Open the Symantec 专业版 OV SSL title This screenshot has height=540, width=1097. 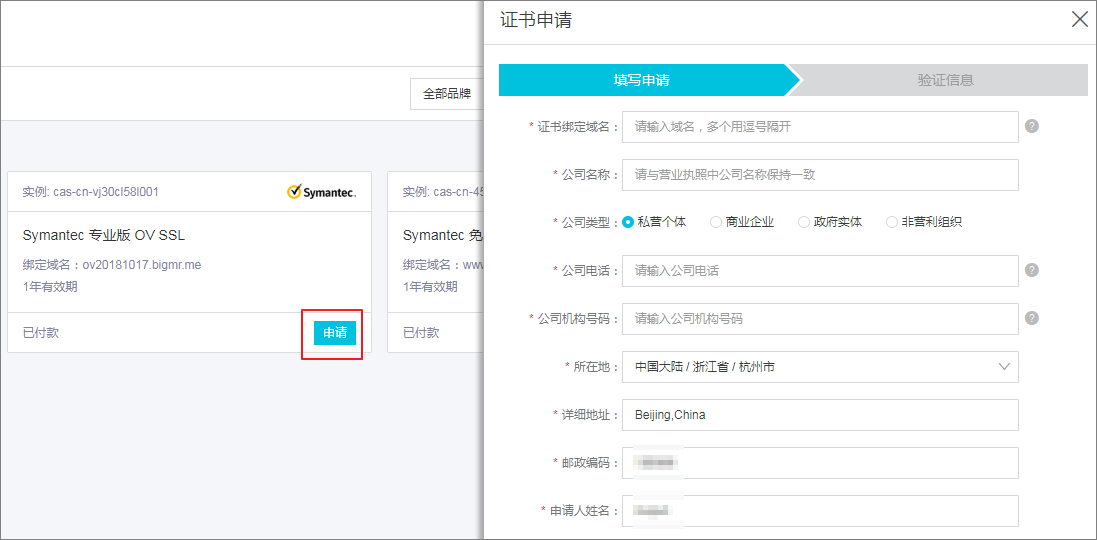coord(104,236)
